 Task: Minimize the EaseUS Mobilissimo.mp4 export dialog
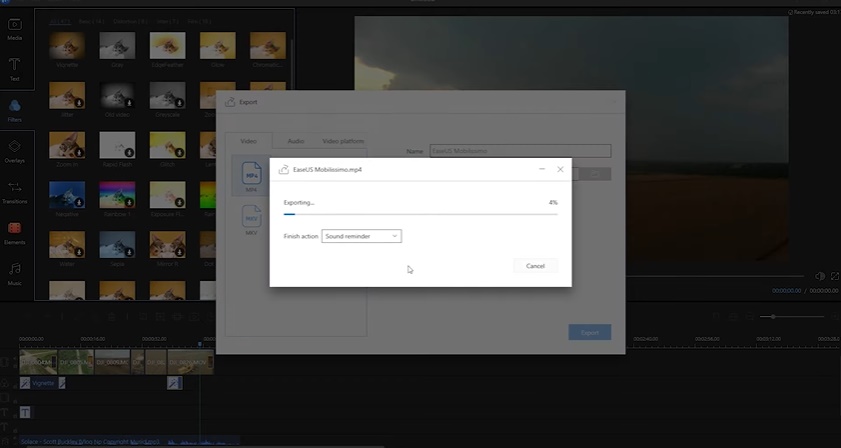(540, 170)
